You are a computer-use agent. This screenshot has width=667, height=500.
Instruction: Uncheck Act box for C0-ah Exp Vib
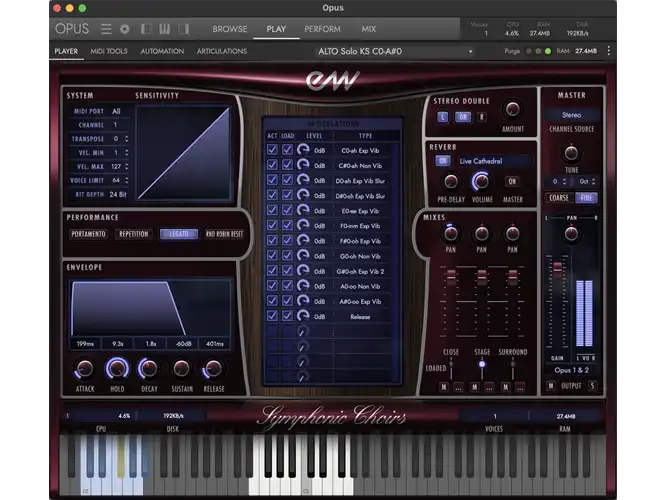click(272, 150)
